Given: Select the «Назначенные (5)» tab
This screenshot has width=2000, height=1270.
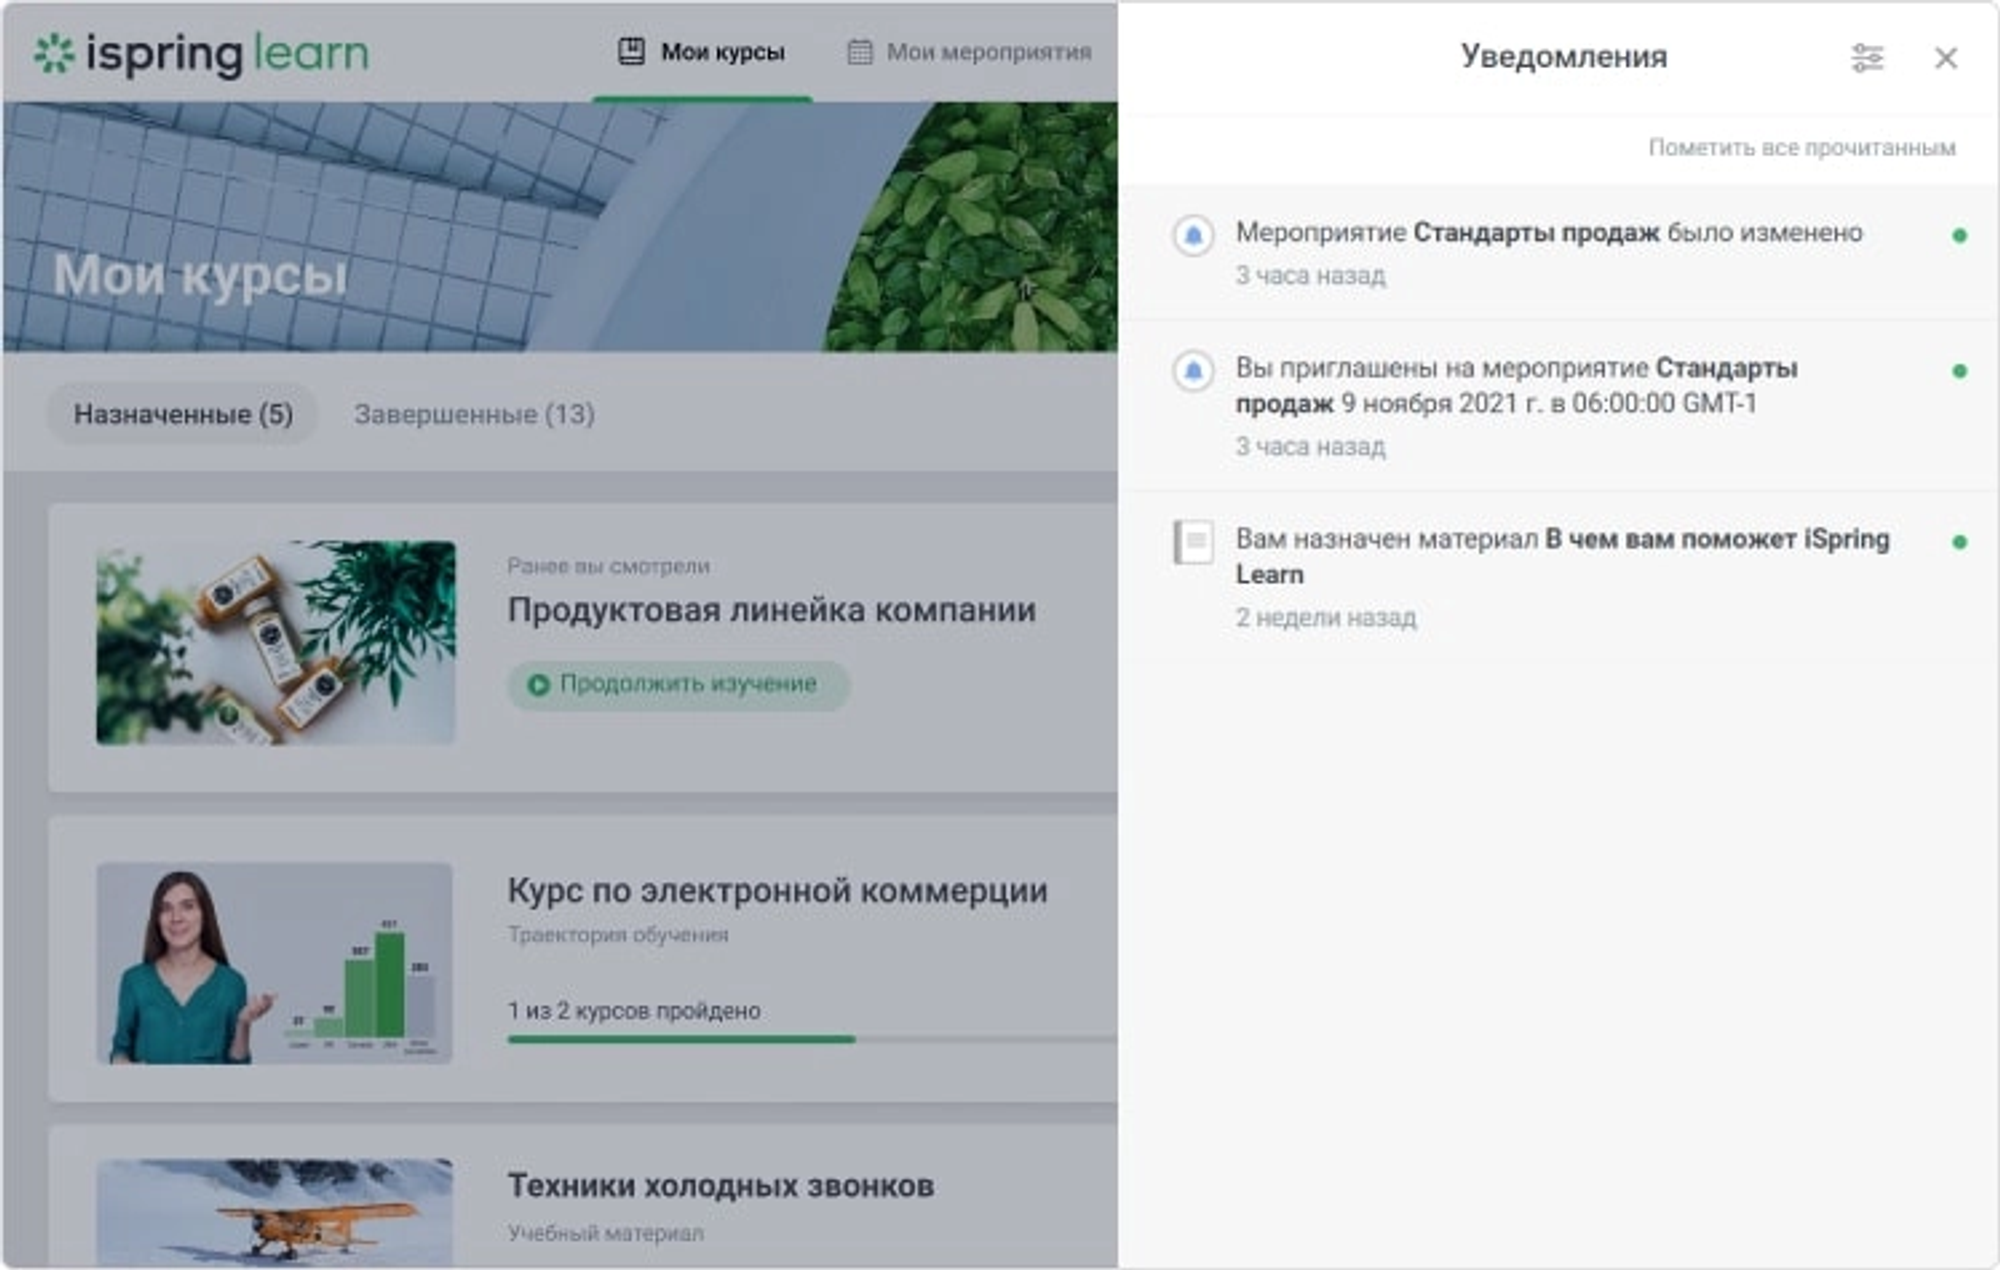Looking at the screenshot, I should (x=181, y=414).
